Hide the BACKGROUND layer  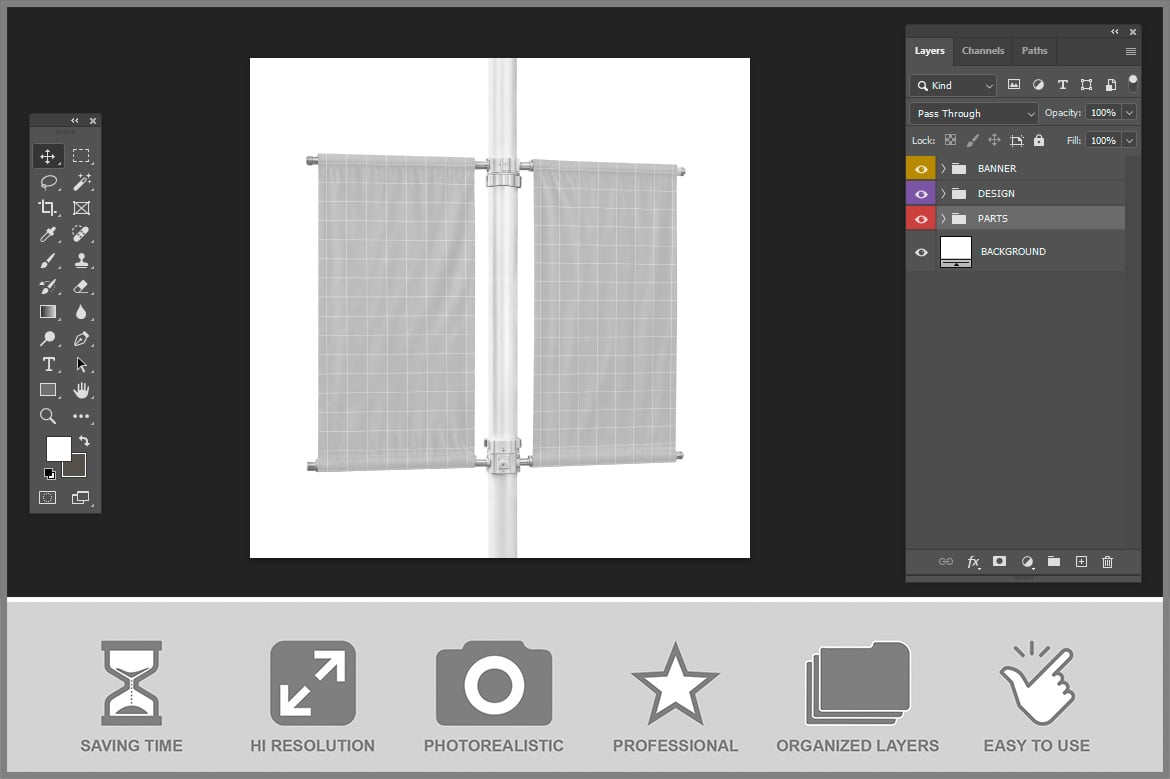tap(921, 252)
